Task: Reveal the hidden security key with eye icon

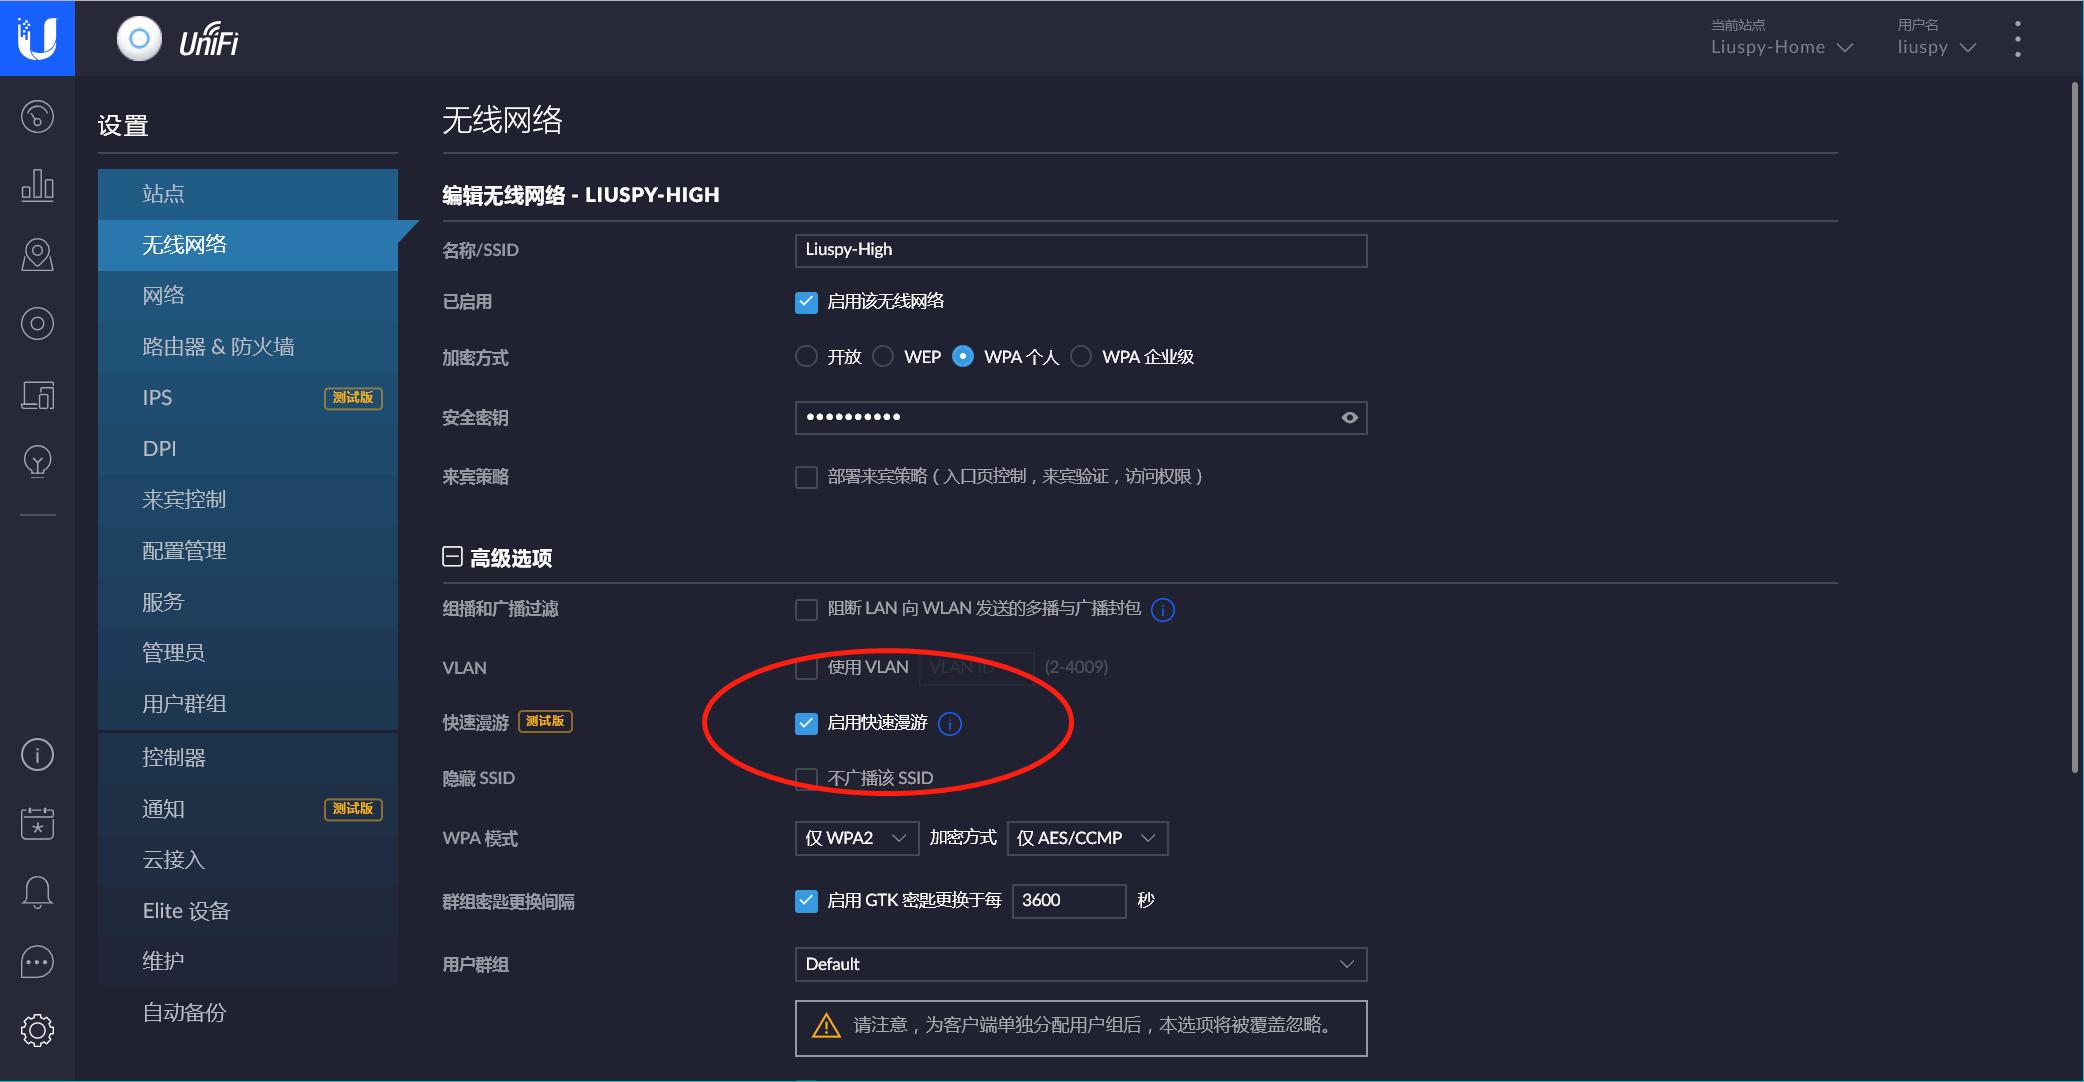Action: click(1348, 418)
